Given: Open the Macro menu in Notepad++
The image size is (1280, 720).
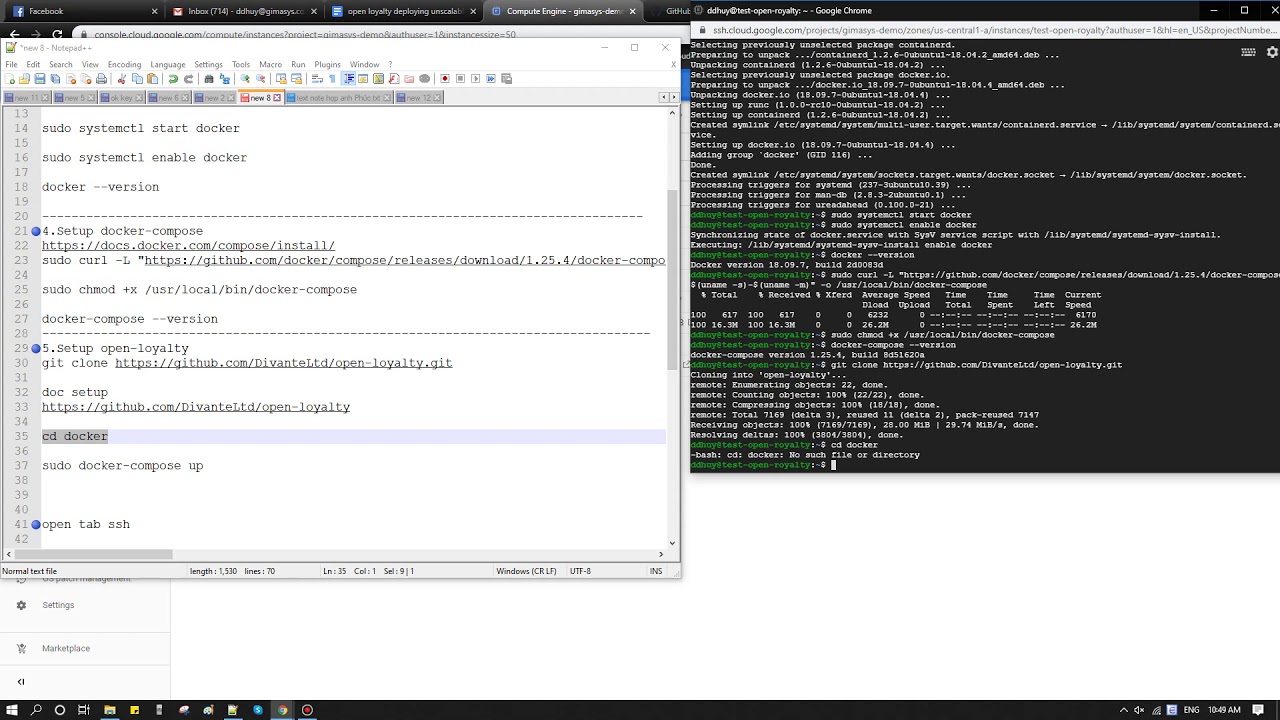Looking at the screenshot, I should [x=270, y=65].
